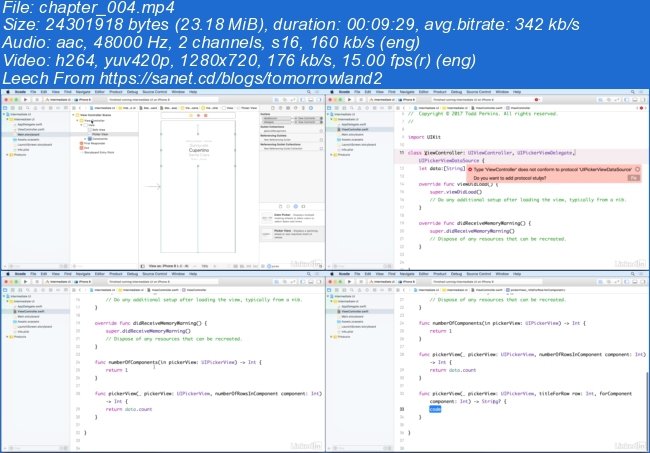Show the Media library in the top-left frame
650x453 pixels.
point(303,206)
